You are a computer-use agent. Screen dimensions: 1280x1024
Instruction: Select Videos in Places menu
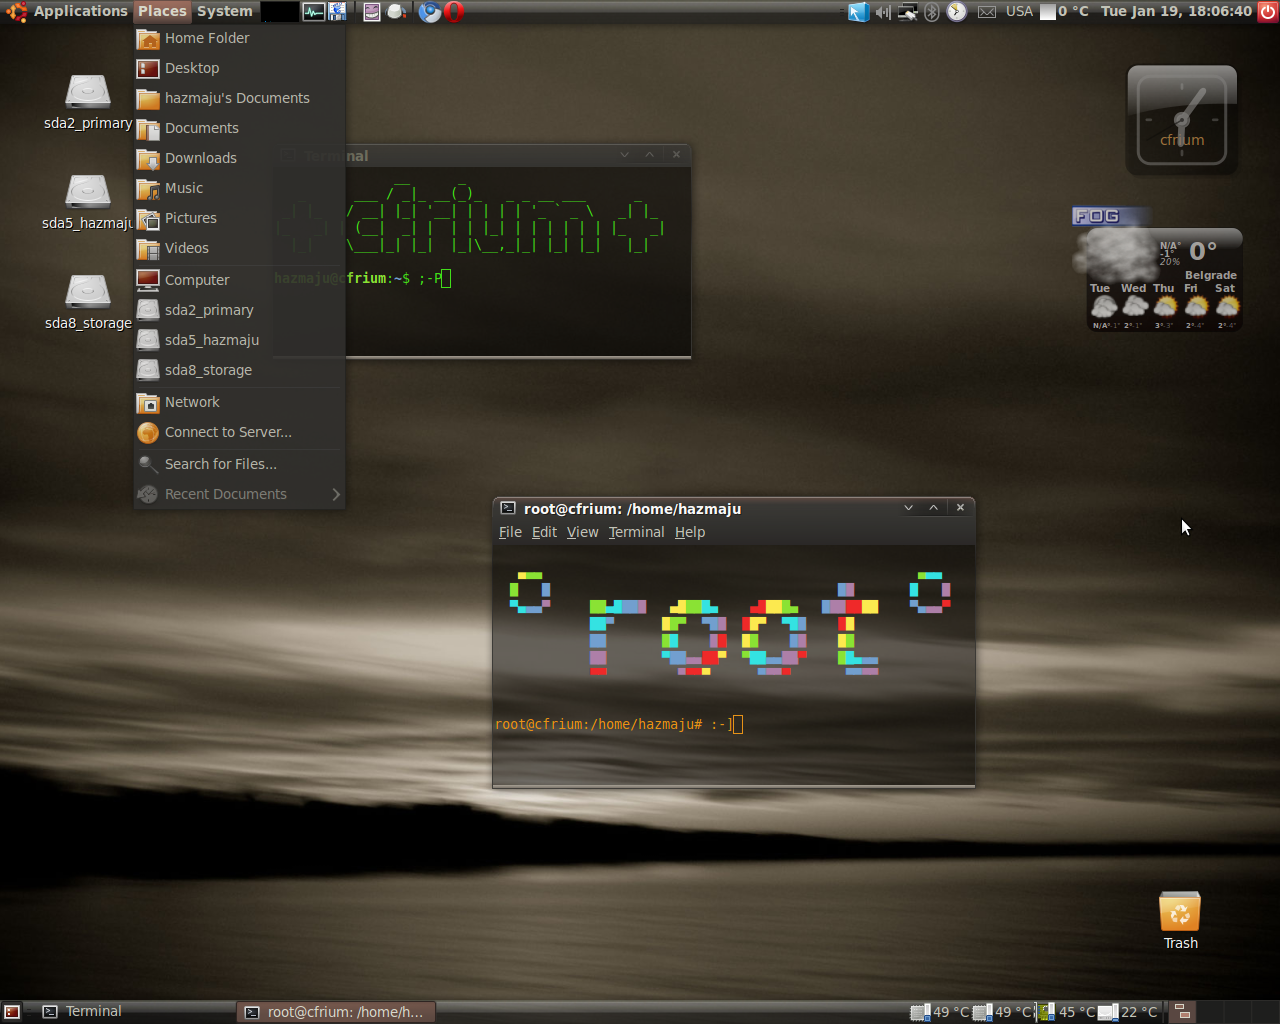(x=240, y=248)
